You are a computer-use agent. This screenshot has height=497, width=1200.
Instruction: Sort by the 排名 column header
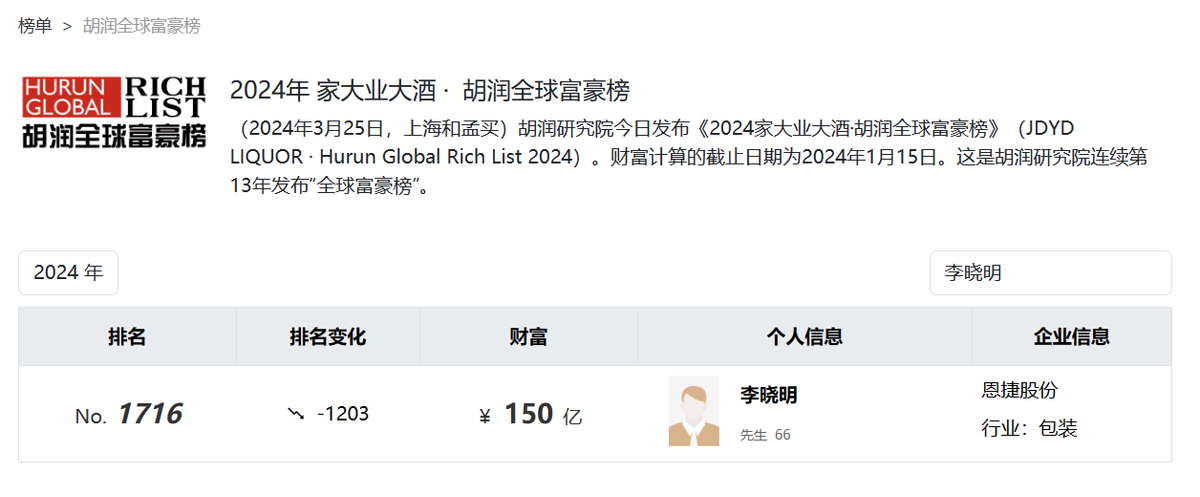tap(128, 337)
